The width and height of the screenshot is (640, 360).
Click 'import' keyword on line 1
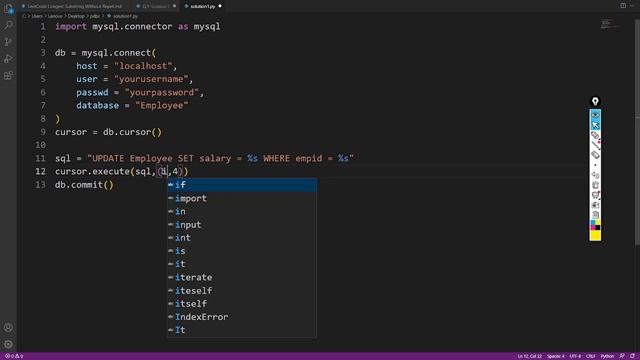point(71,27)
